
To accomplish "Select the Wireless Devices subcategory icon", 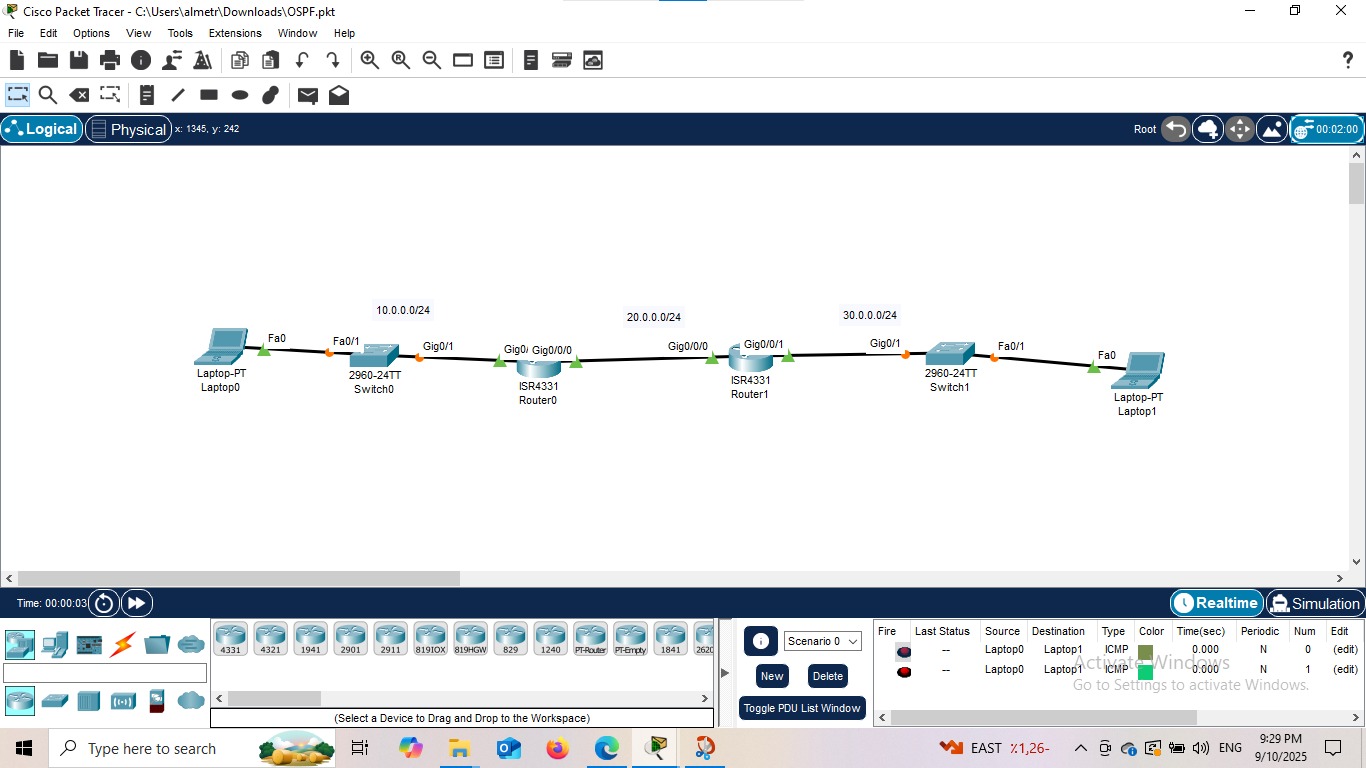I will coord(123,701).
